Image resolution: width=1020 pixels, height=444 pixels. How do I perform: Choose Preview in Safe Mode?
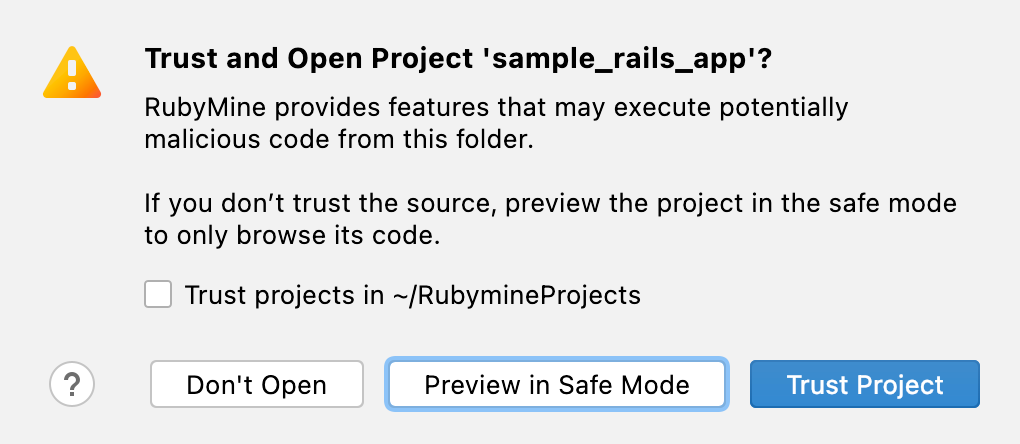(x=557, y=385)
